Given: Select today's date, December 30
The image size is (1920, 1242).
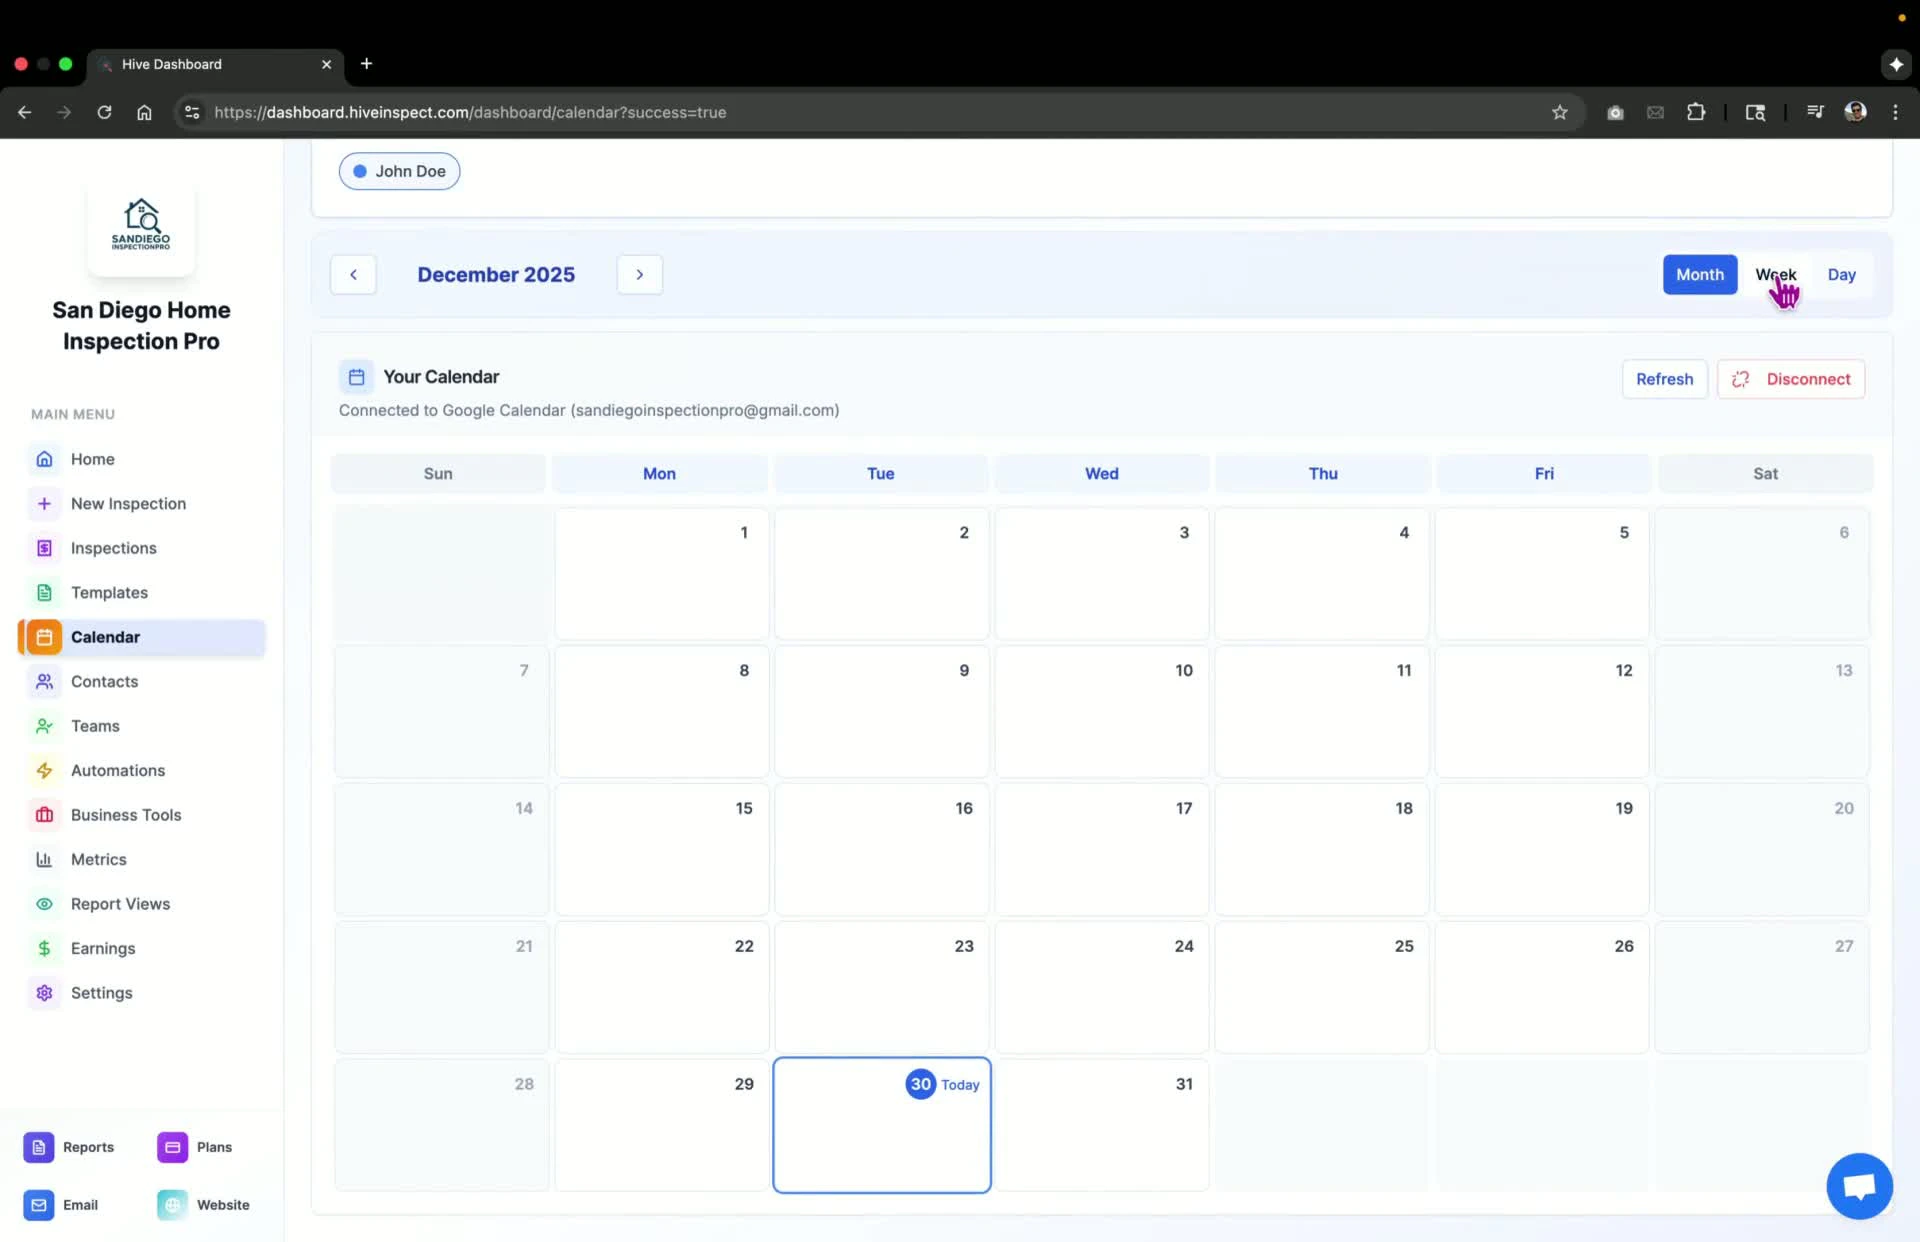Looking at the screenshot, I should [881, 1124].
